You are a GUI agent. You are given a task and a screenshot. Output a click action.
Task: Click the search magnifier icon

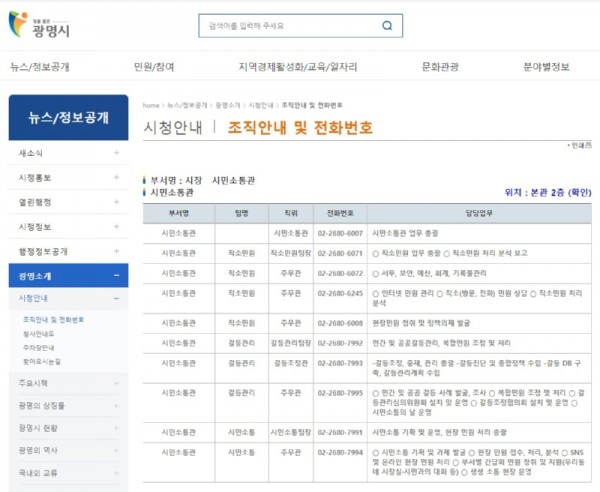tap(387, 26)
